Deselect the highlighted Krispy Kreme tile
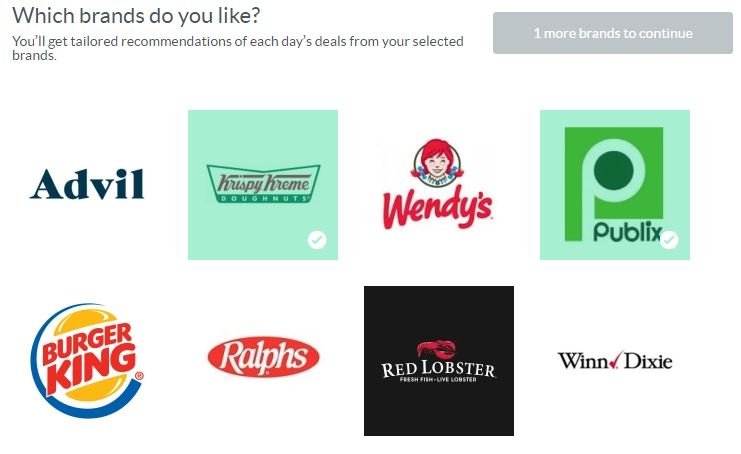The width and height of the screenshot is (741, 454). click(x=263, y=185)
